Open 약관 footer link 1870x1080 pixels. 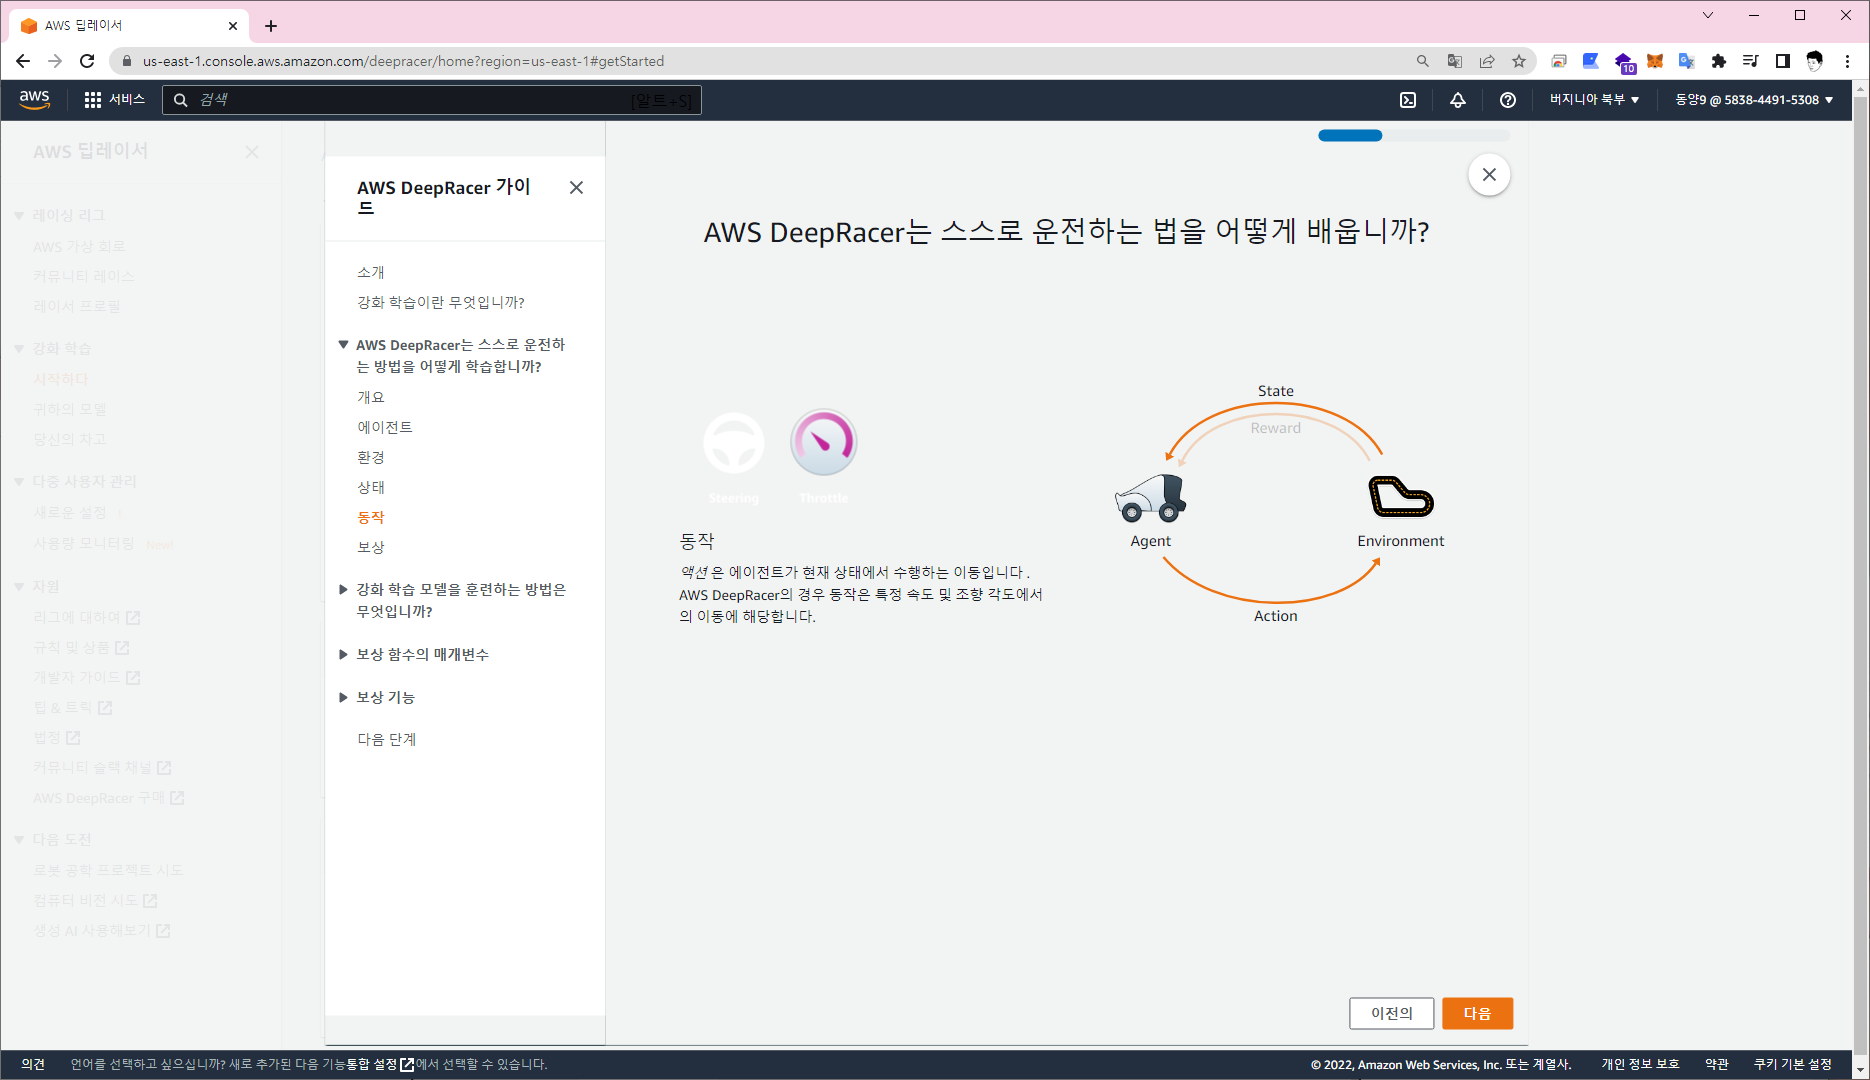tap(1717, 1064)
